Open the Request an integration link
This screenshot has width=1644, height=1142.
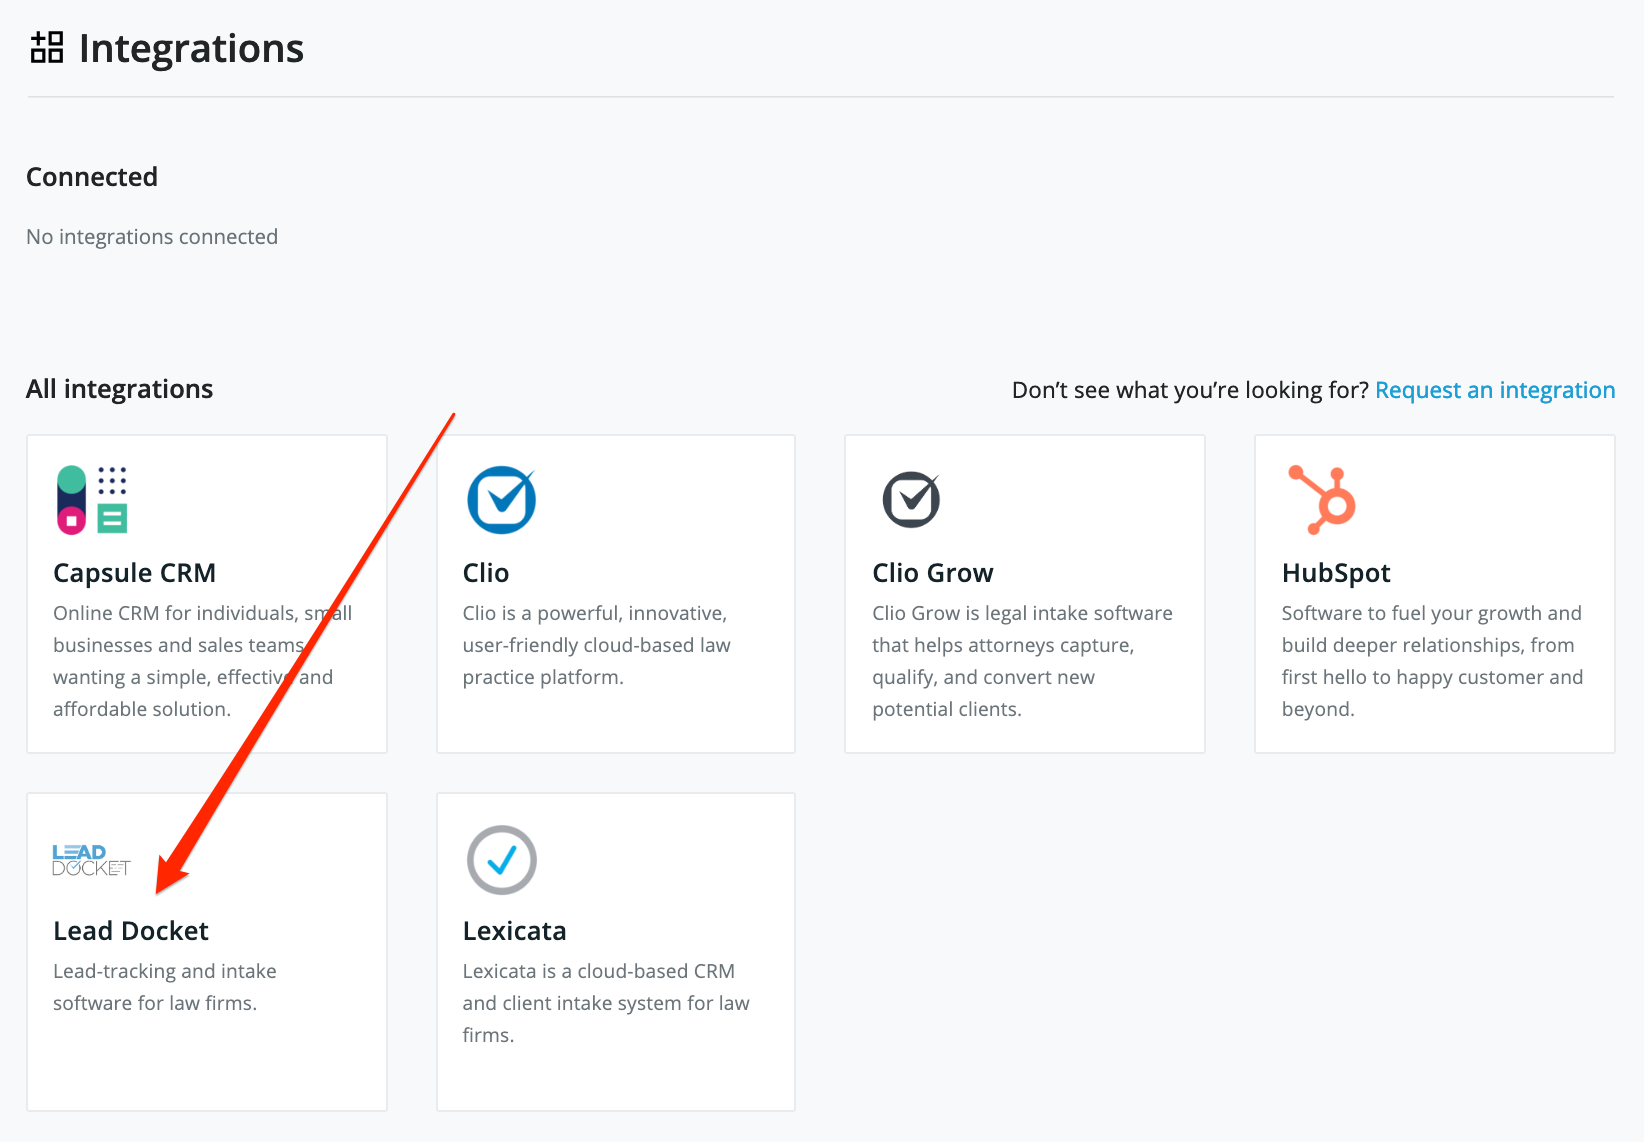[x=1495, y=390]
